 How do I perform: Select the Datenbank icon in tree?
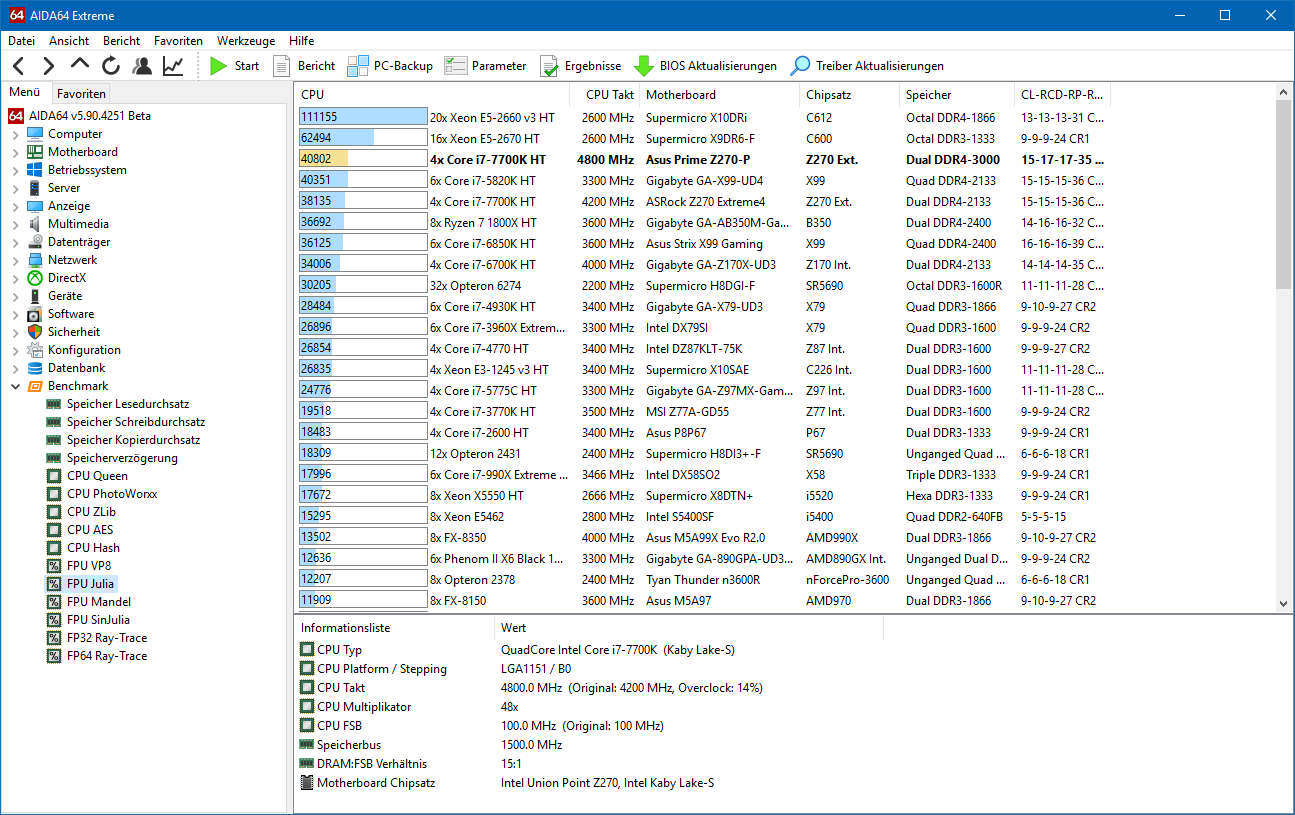[x=36, y=368]
